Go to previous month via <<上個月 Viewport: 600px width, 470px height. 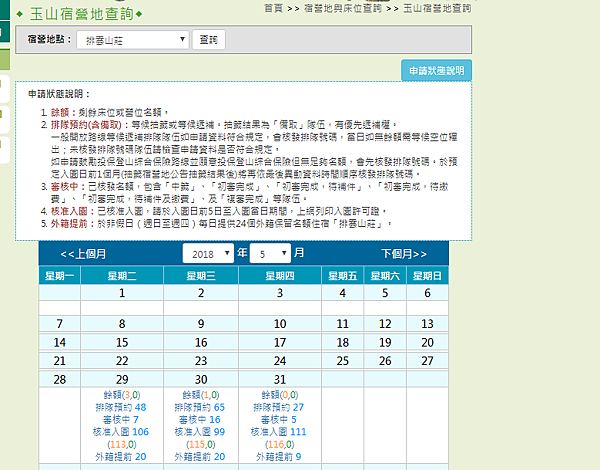(83, 254)
